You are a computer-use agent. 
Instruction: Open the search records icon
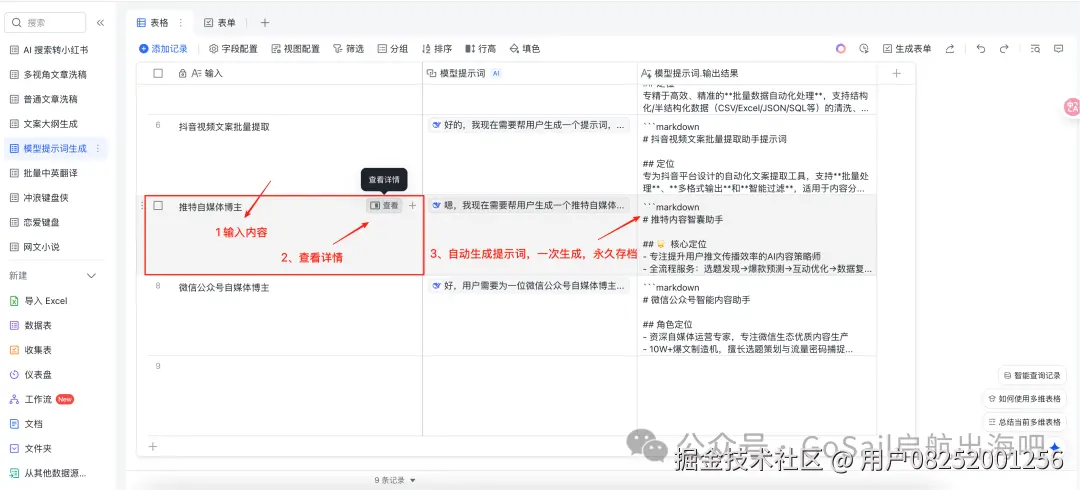[1035, 49]
